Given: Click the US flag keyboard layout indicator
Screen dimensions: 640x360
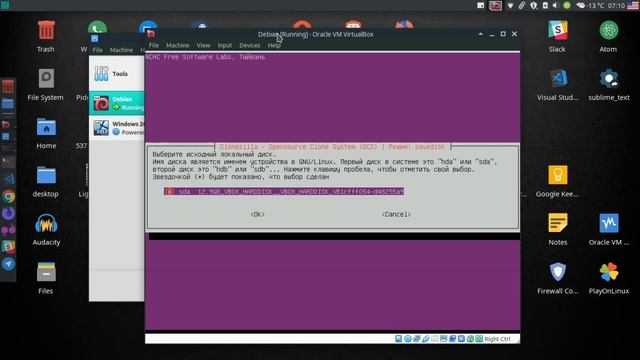Looking at the screenshot, I should tap(633, 5).
